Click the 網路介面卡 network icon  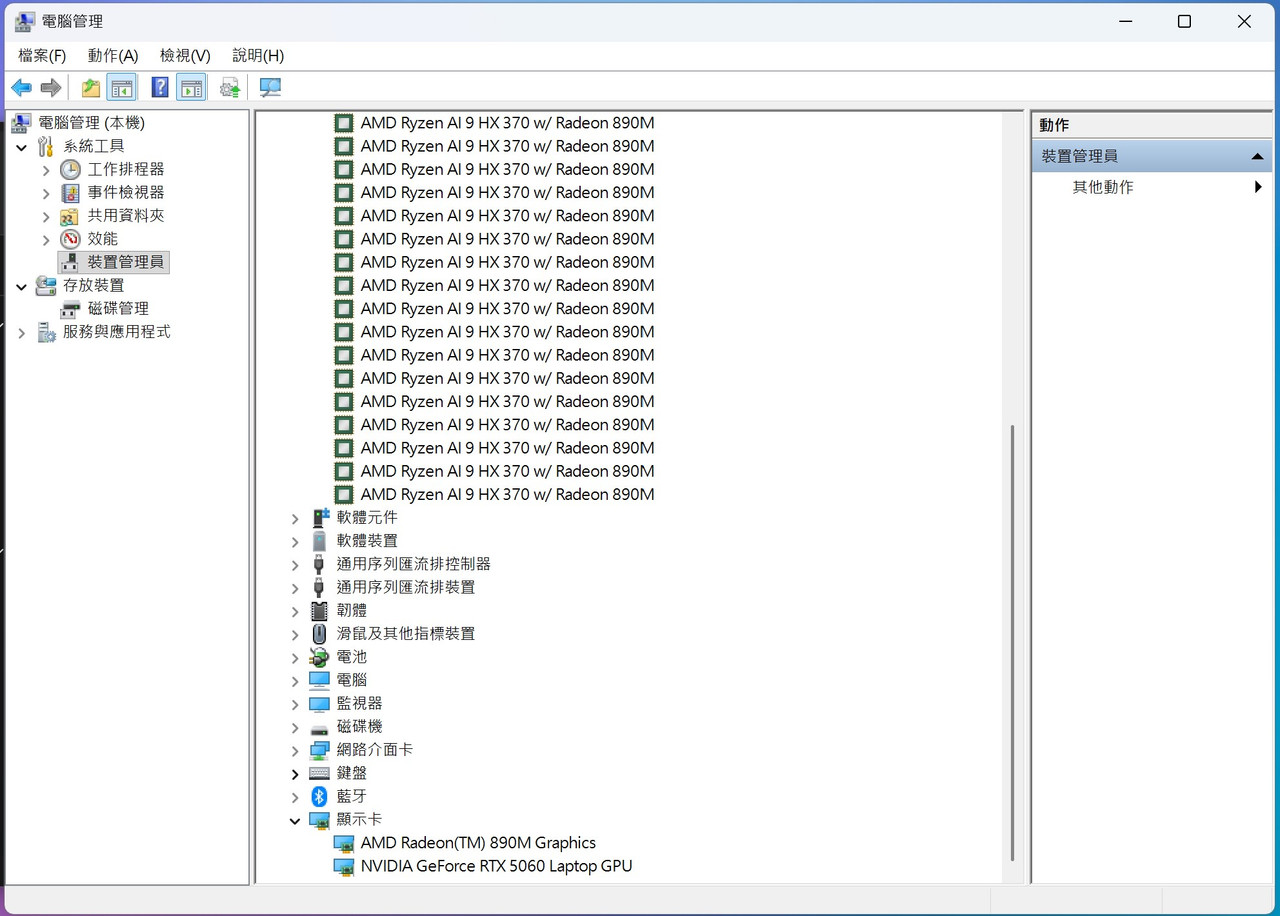pyautogui.click(x=319, y=750)
